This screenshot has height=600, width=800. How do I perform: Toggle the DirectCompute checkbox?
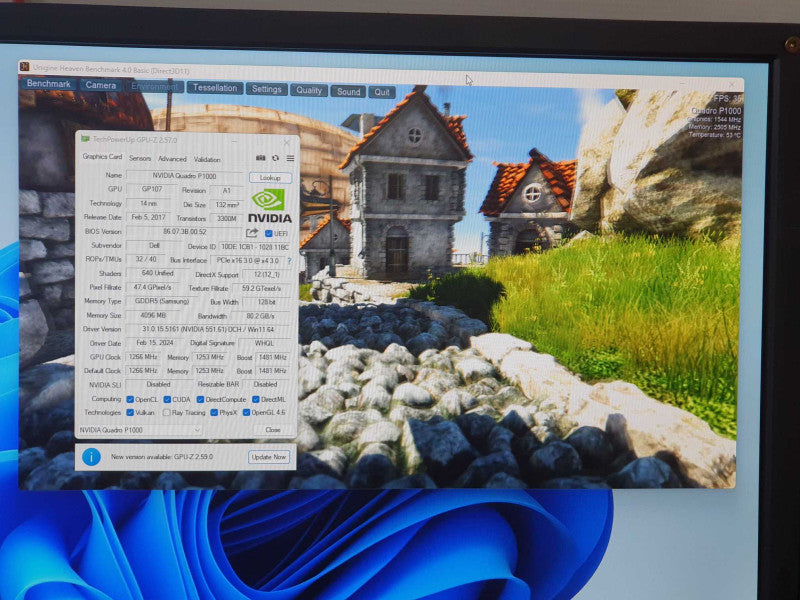pos(201,399)
